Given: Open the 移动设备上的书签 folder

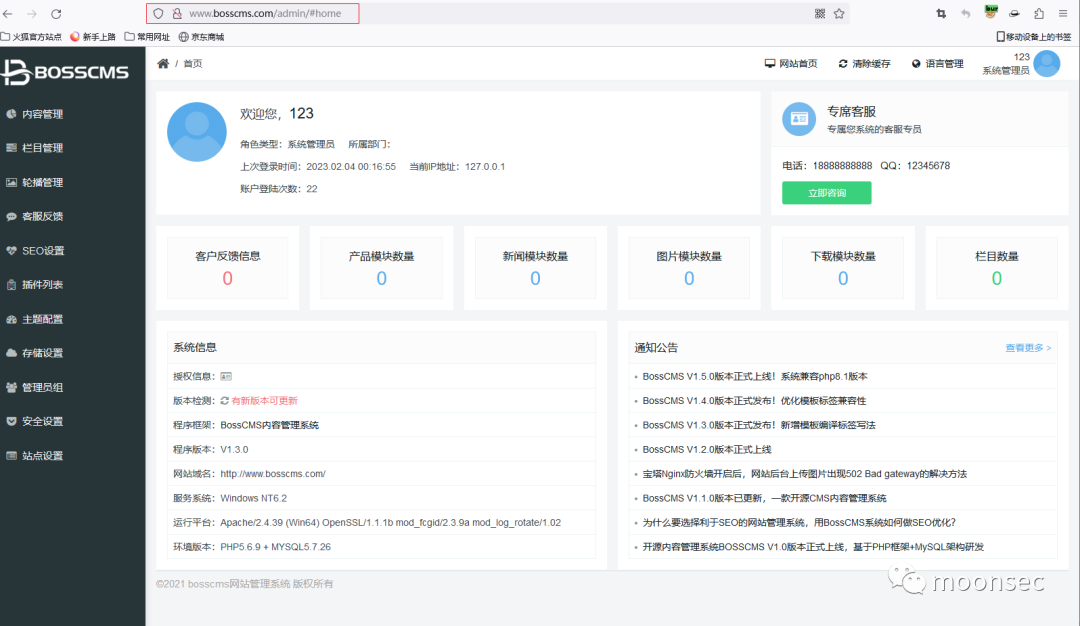Looking at the screenshot, I should pyautogui.click(x=1034, y=36).
